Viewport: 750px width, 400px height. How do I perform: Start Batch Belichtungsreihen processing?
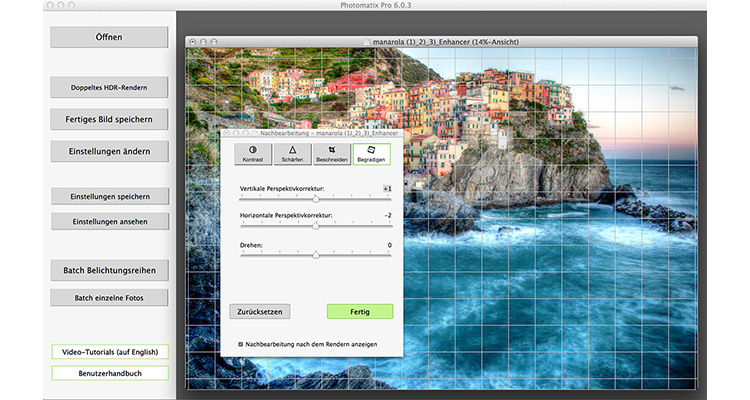(110, 270)
